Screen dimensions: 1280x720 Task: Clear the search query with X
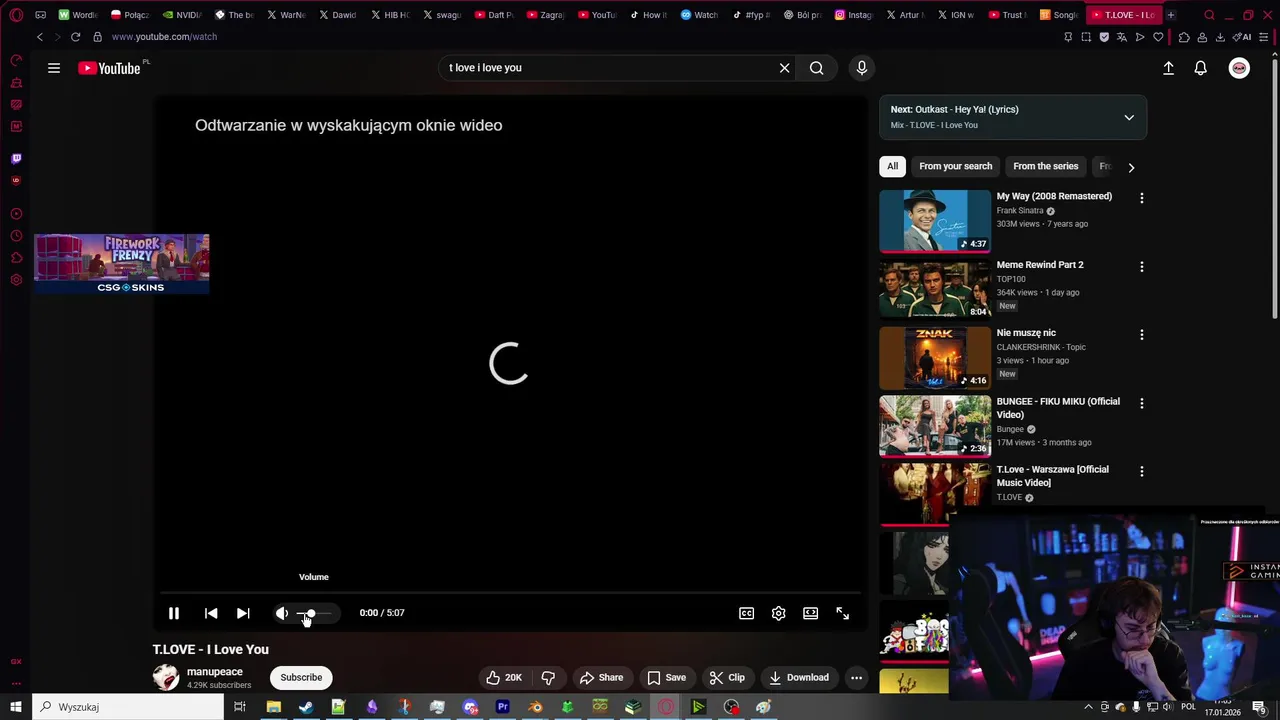tap(785, 68)
